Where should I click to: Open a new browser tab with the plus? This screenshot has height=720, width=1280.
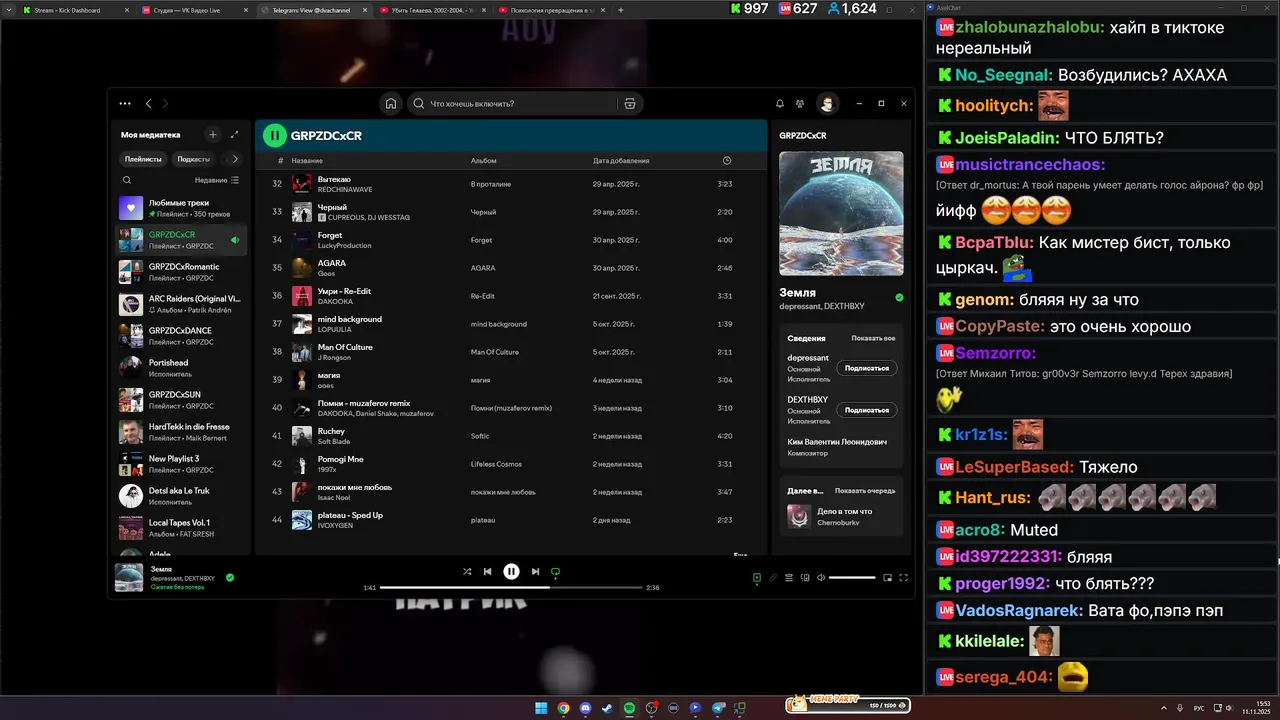tap(621, 10)
